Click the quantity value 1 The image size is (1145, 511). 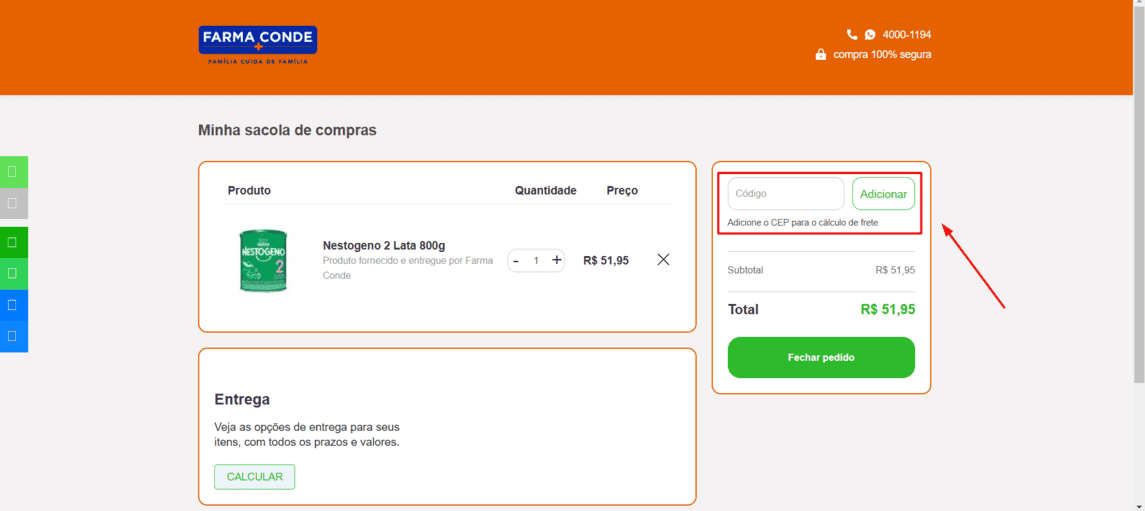536,261
